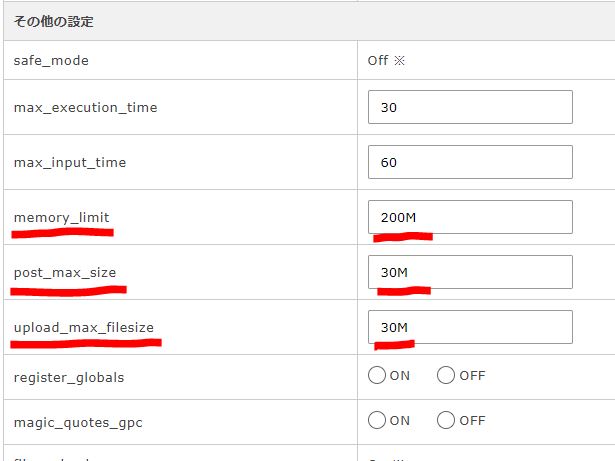Set magic_quotes_gpc to OFF radio button
Viewport: 615px width, 461px height.
[446, 420]
